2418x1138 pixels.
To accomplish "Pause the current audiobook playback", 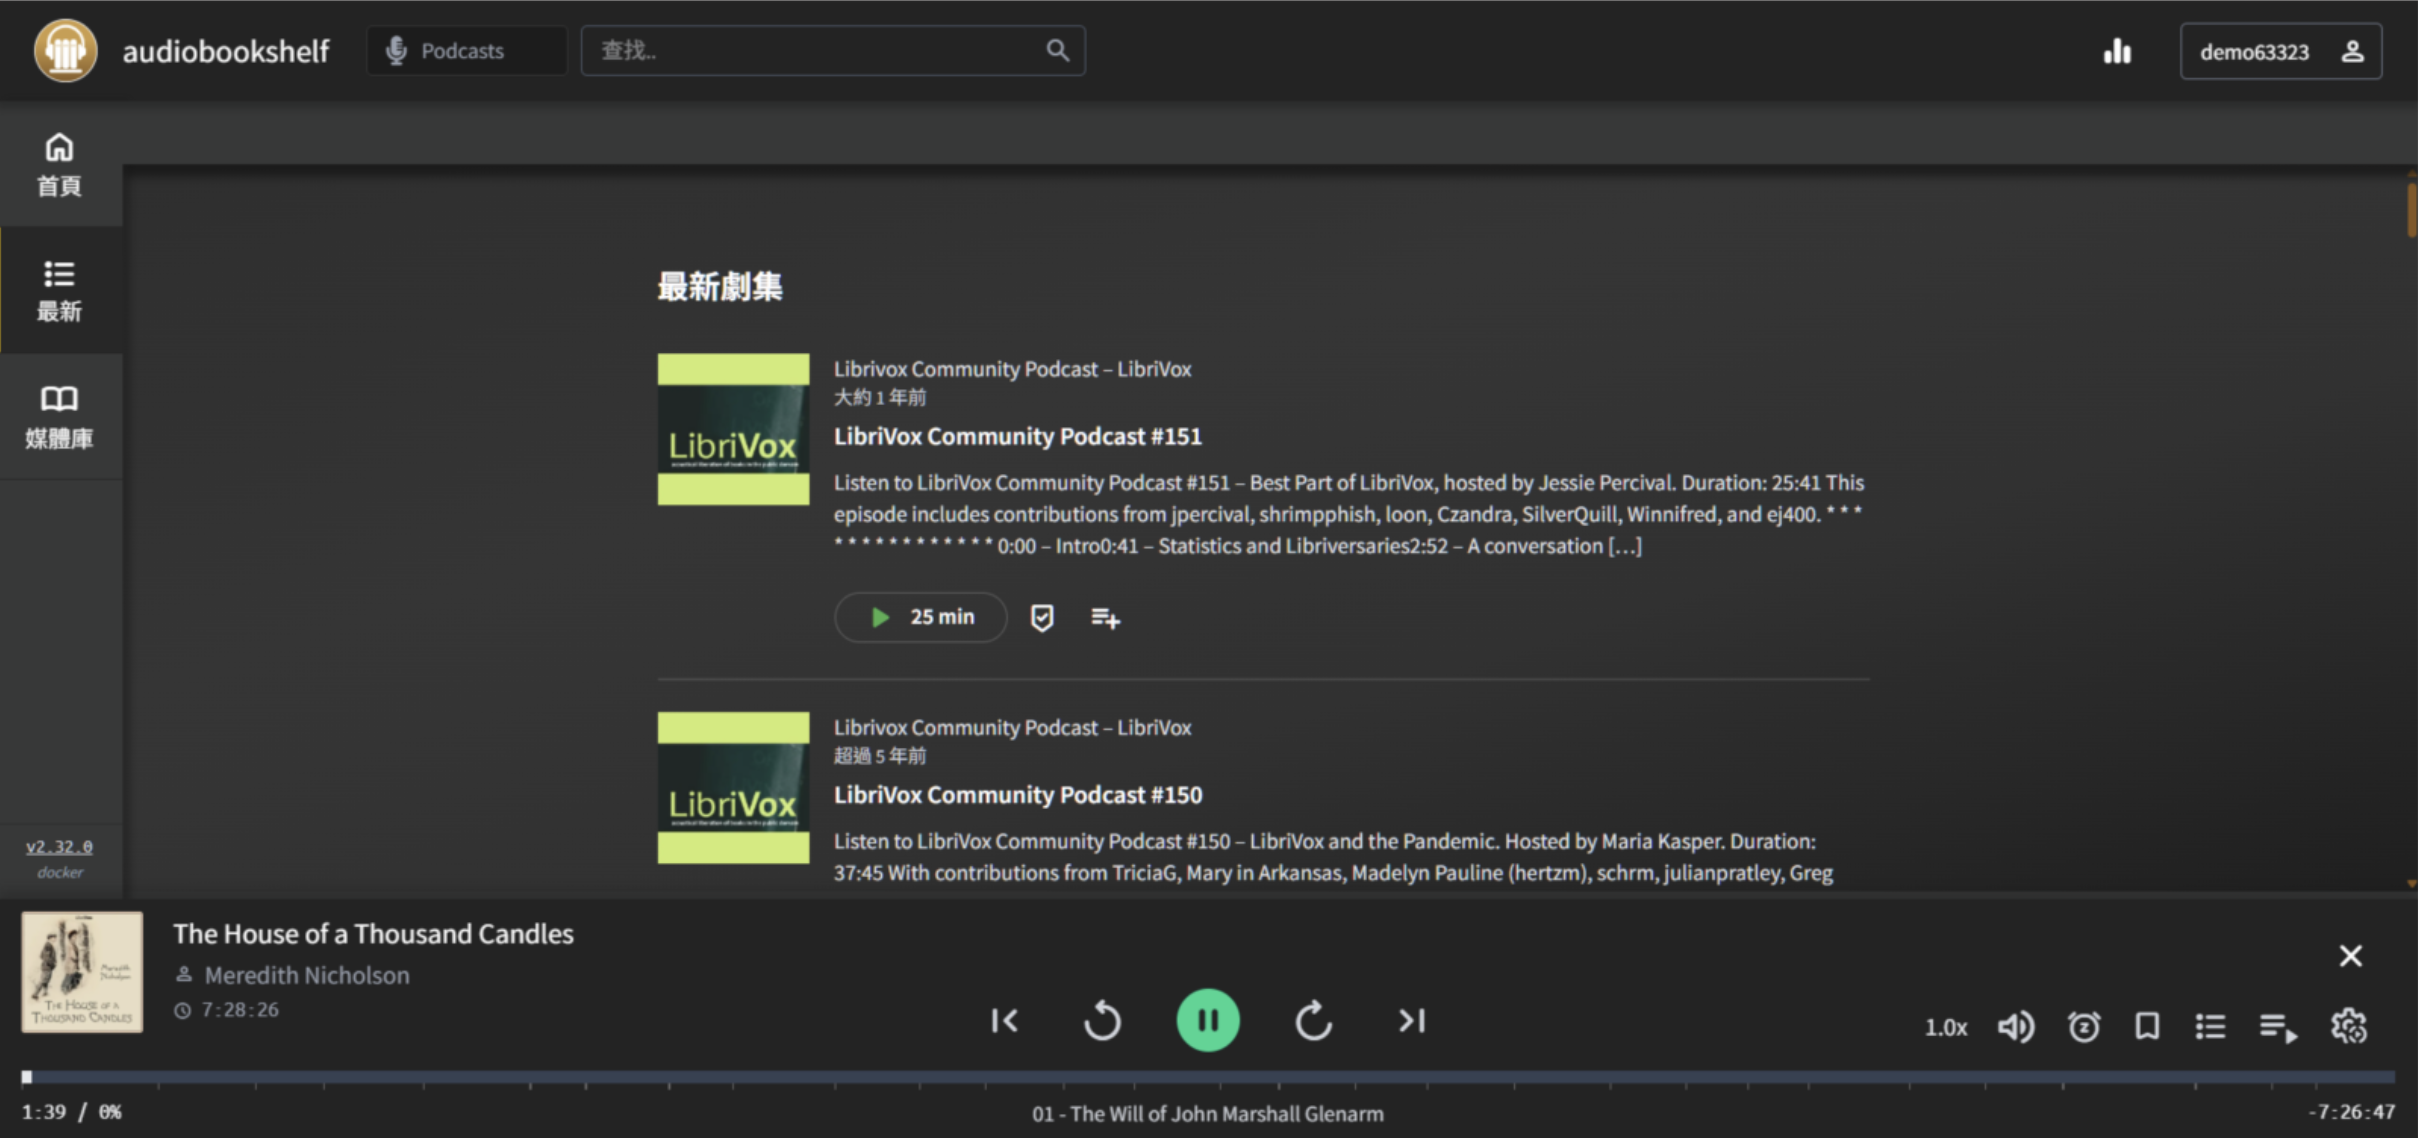I will click(1207, 1020).
